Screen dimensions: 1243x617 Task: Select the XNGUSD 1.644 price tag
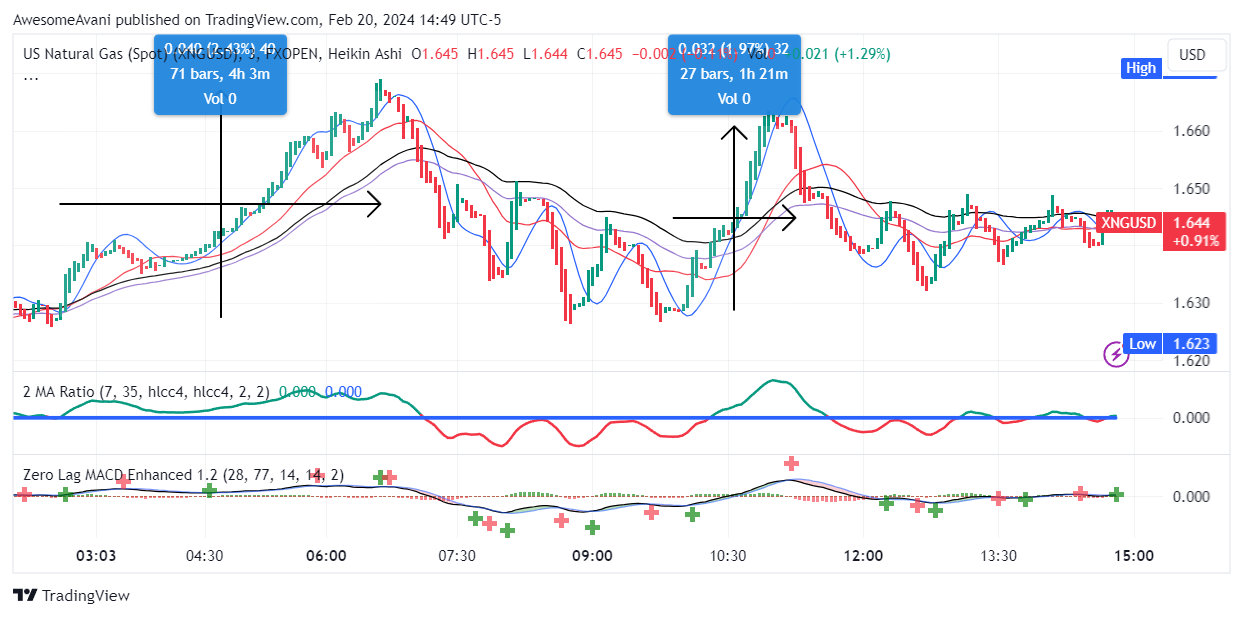[x=1161, y=231]
